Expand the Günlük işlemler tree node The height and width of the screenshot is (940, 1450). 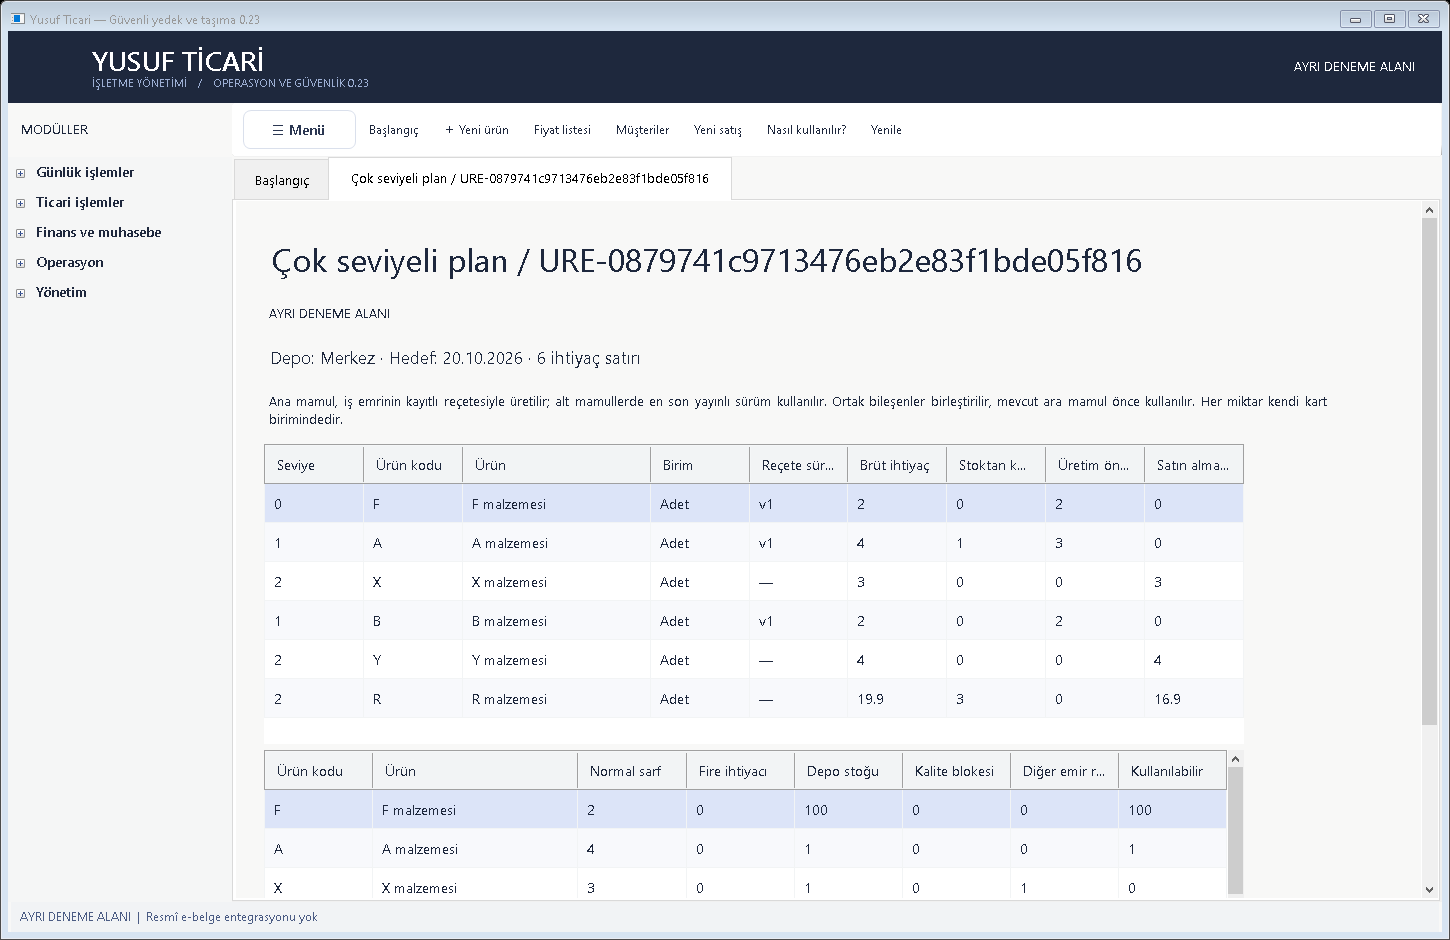pyautogui.click(x=20, y=173)
